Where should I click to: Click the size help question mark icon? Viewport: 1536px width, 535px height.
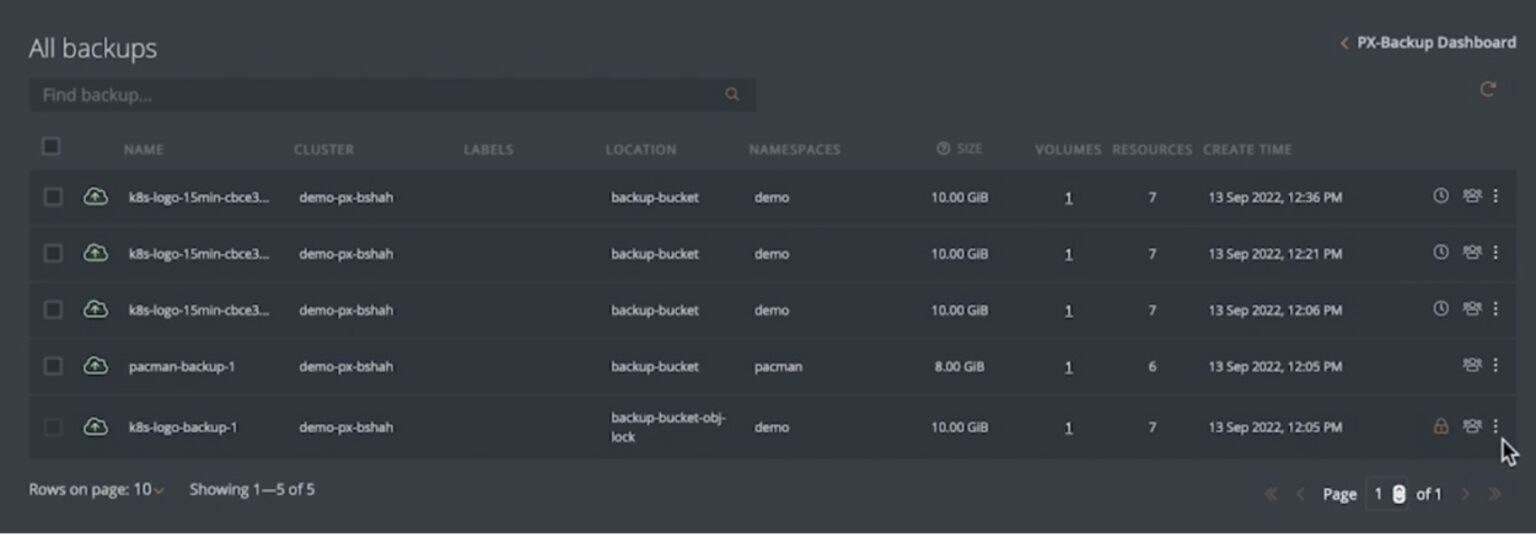pyautogui.click(x=943, y=149)
